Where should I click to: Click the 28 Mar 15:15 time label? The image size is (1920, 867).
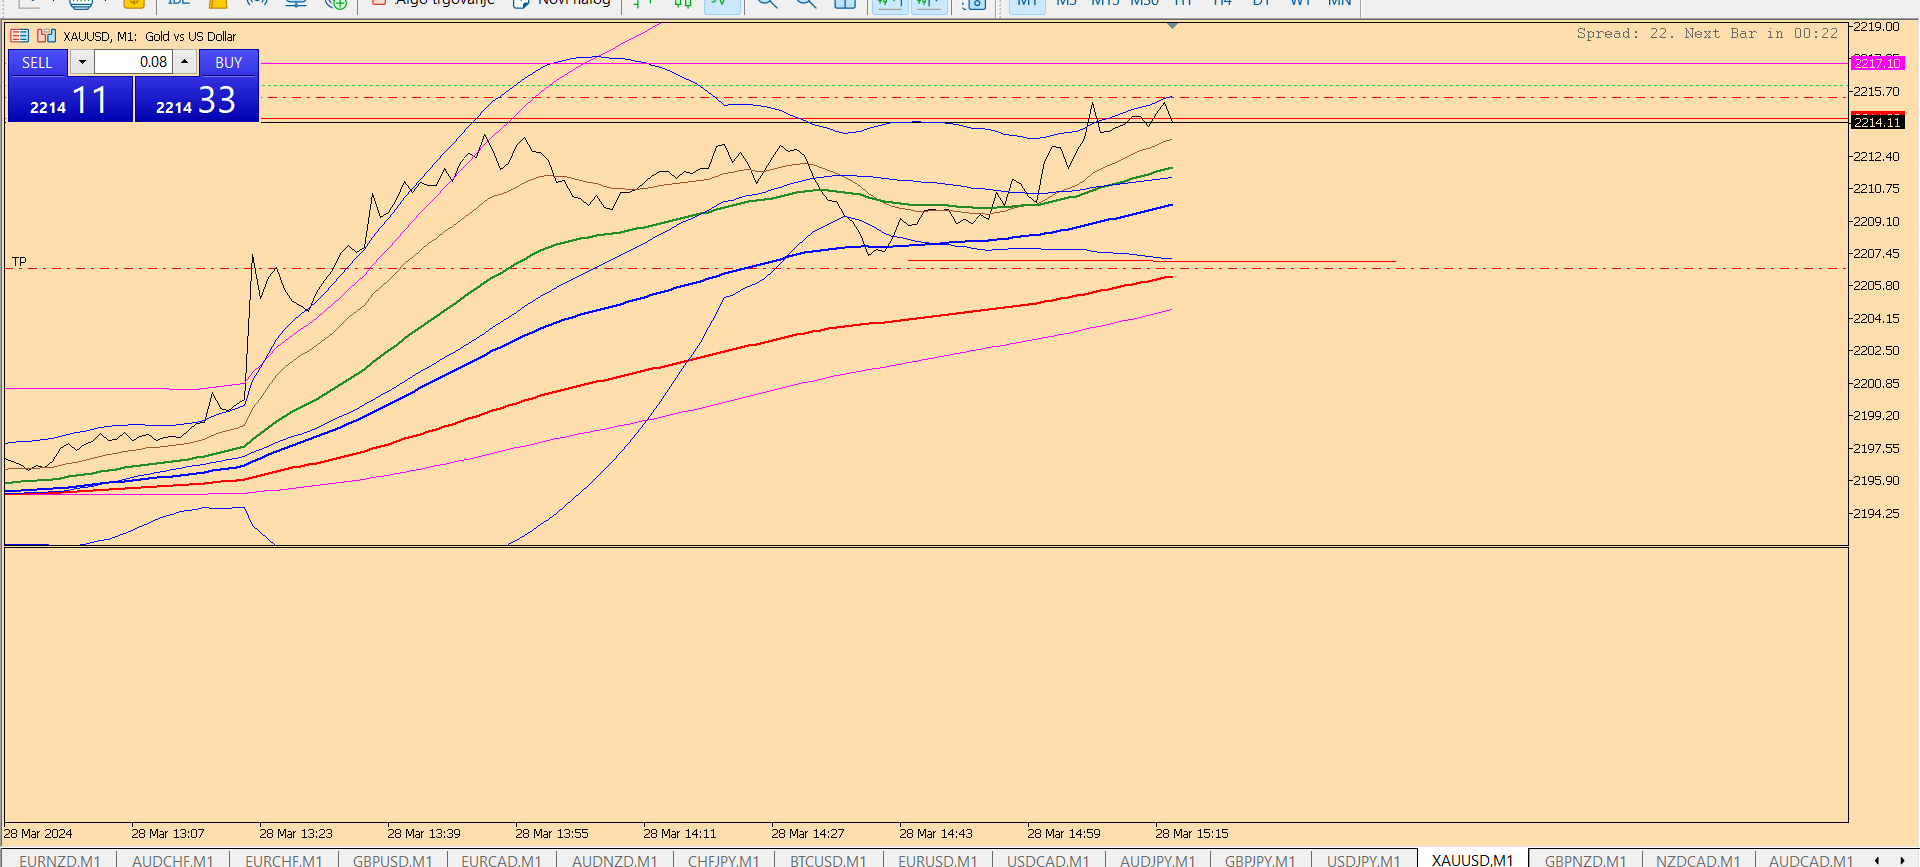tap(1192, 833)
